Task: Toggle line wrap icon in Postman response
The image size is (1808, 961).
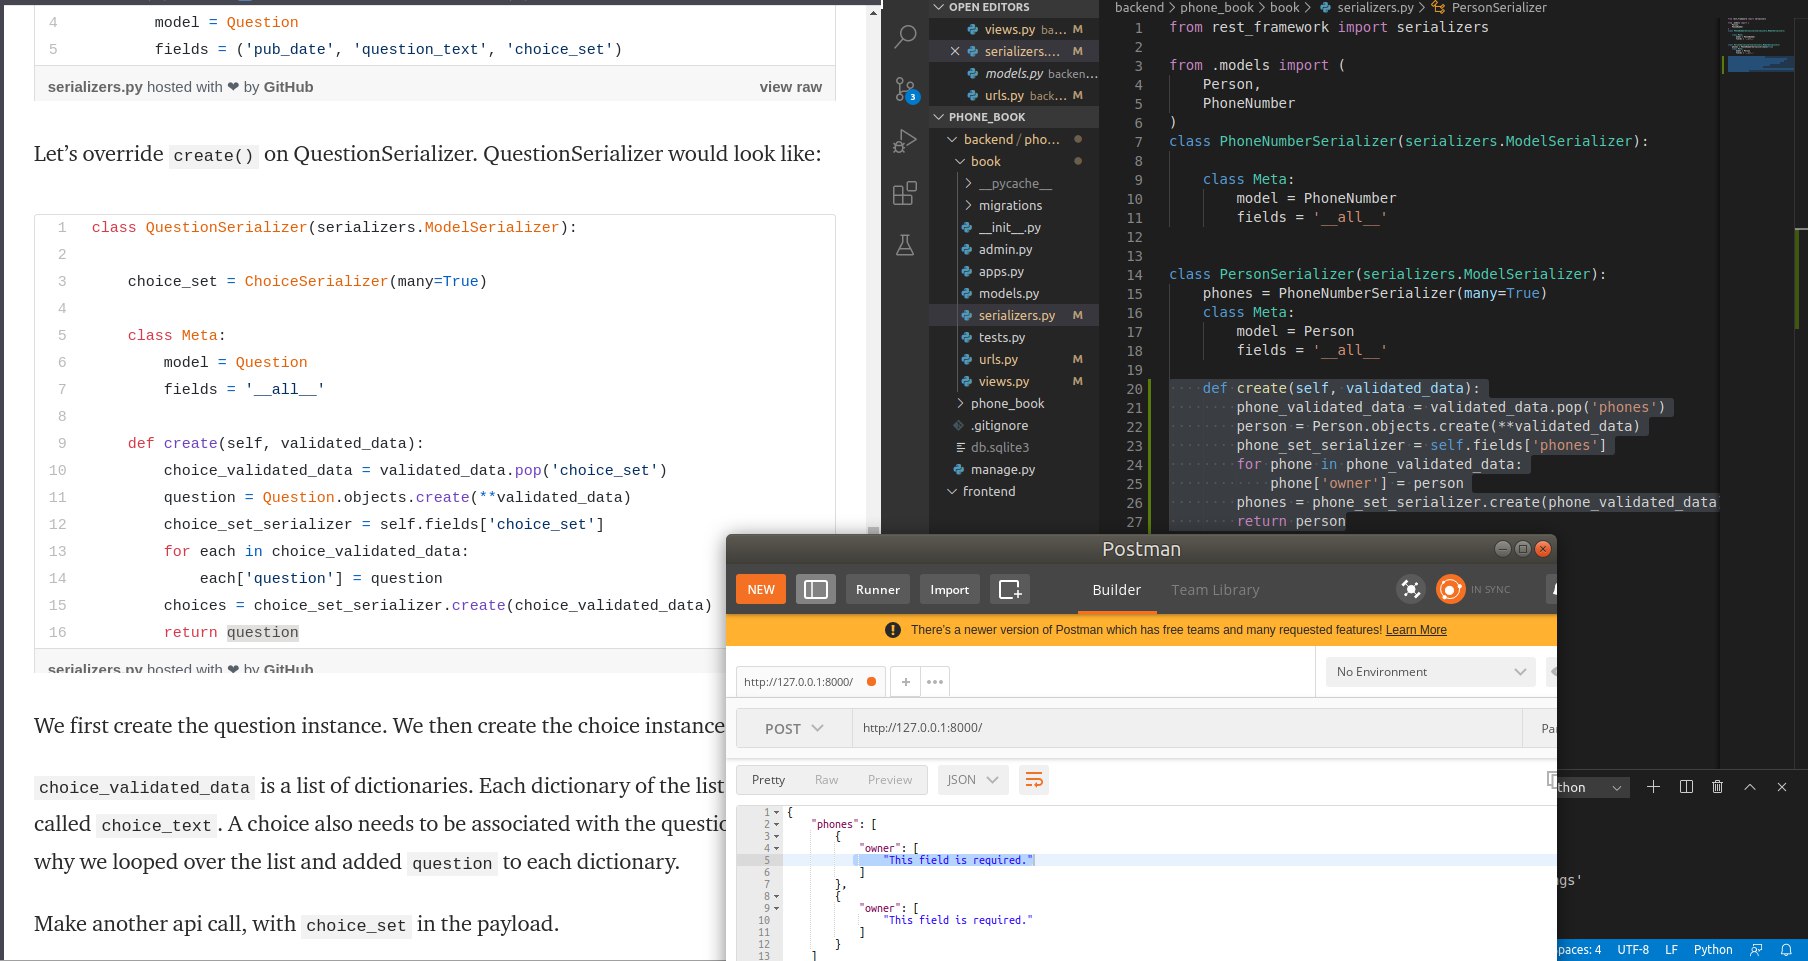Action: point(1034,780)
